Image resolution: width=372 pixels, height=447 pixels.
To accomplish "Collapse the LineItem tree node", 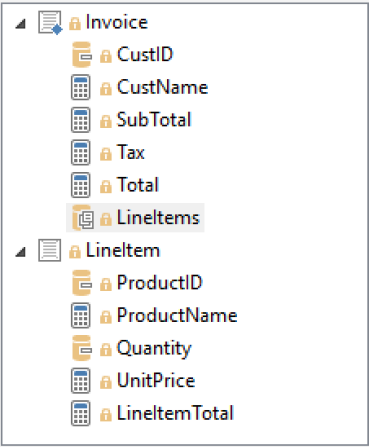I will 21,252.
